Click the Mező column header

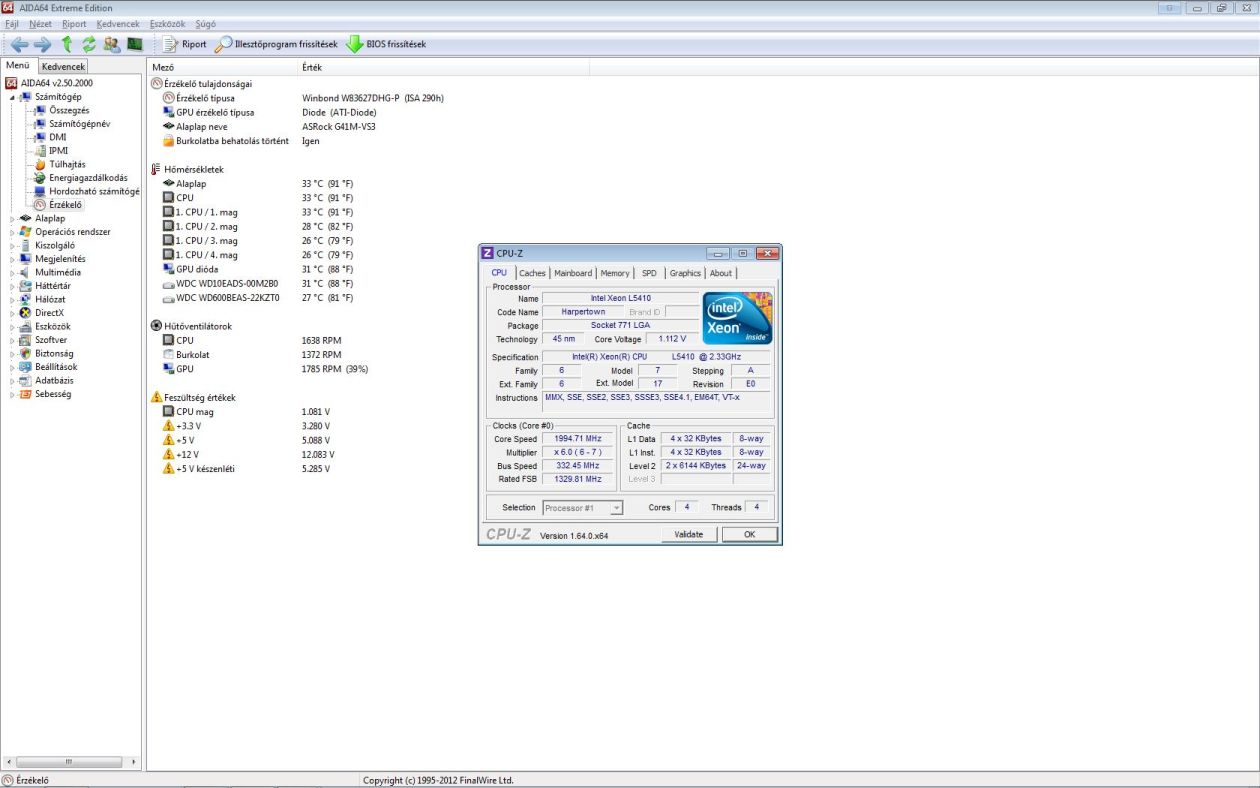[222, 67]
